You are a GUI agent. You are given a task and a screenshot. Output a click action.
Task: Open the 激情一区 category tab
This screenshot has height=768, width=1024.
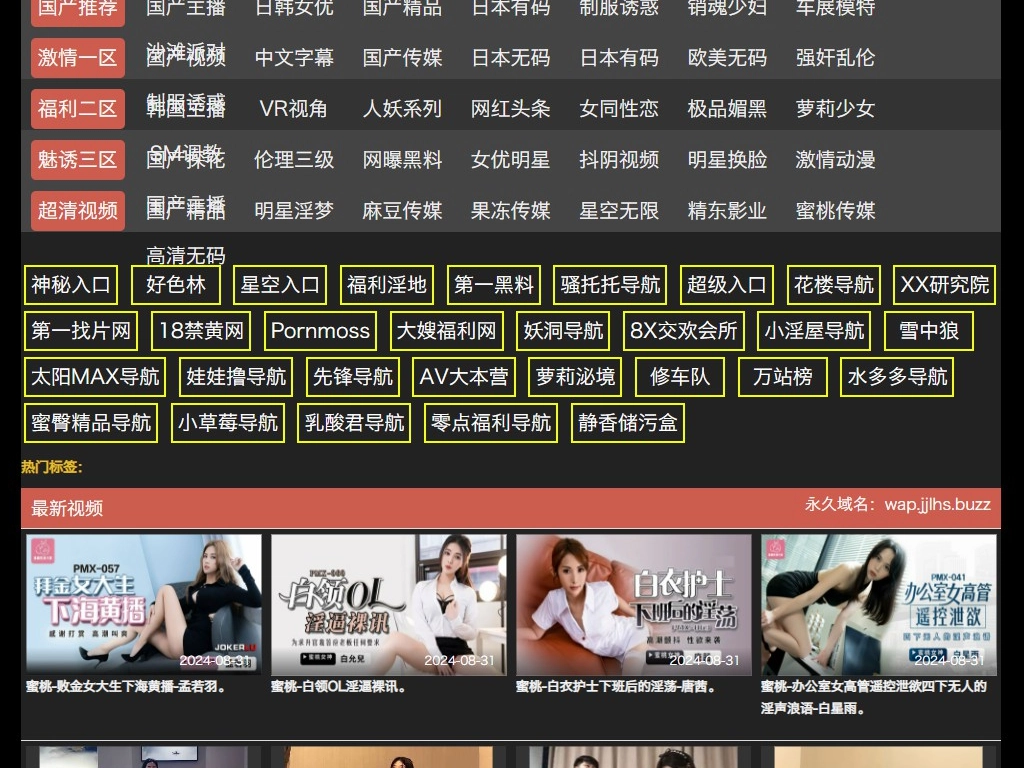(77, 58)
